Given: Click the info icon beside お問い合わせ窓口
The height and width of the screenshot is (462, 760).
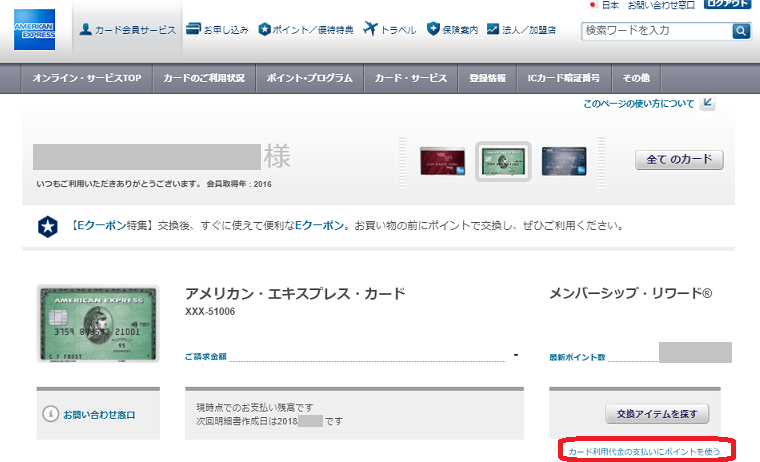Looking at the screenshot, I should pos(50,414).
